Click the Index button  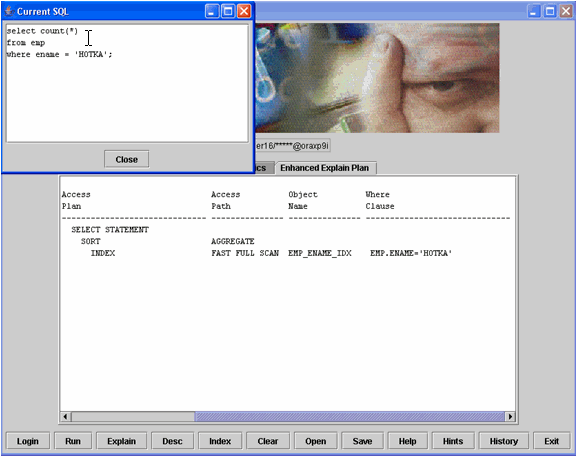point(220,441)
